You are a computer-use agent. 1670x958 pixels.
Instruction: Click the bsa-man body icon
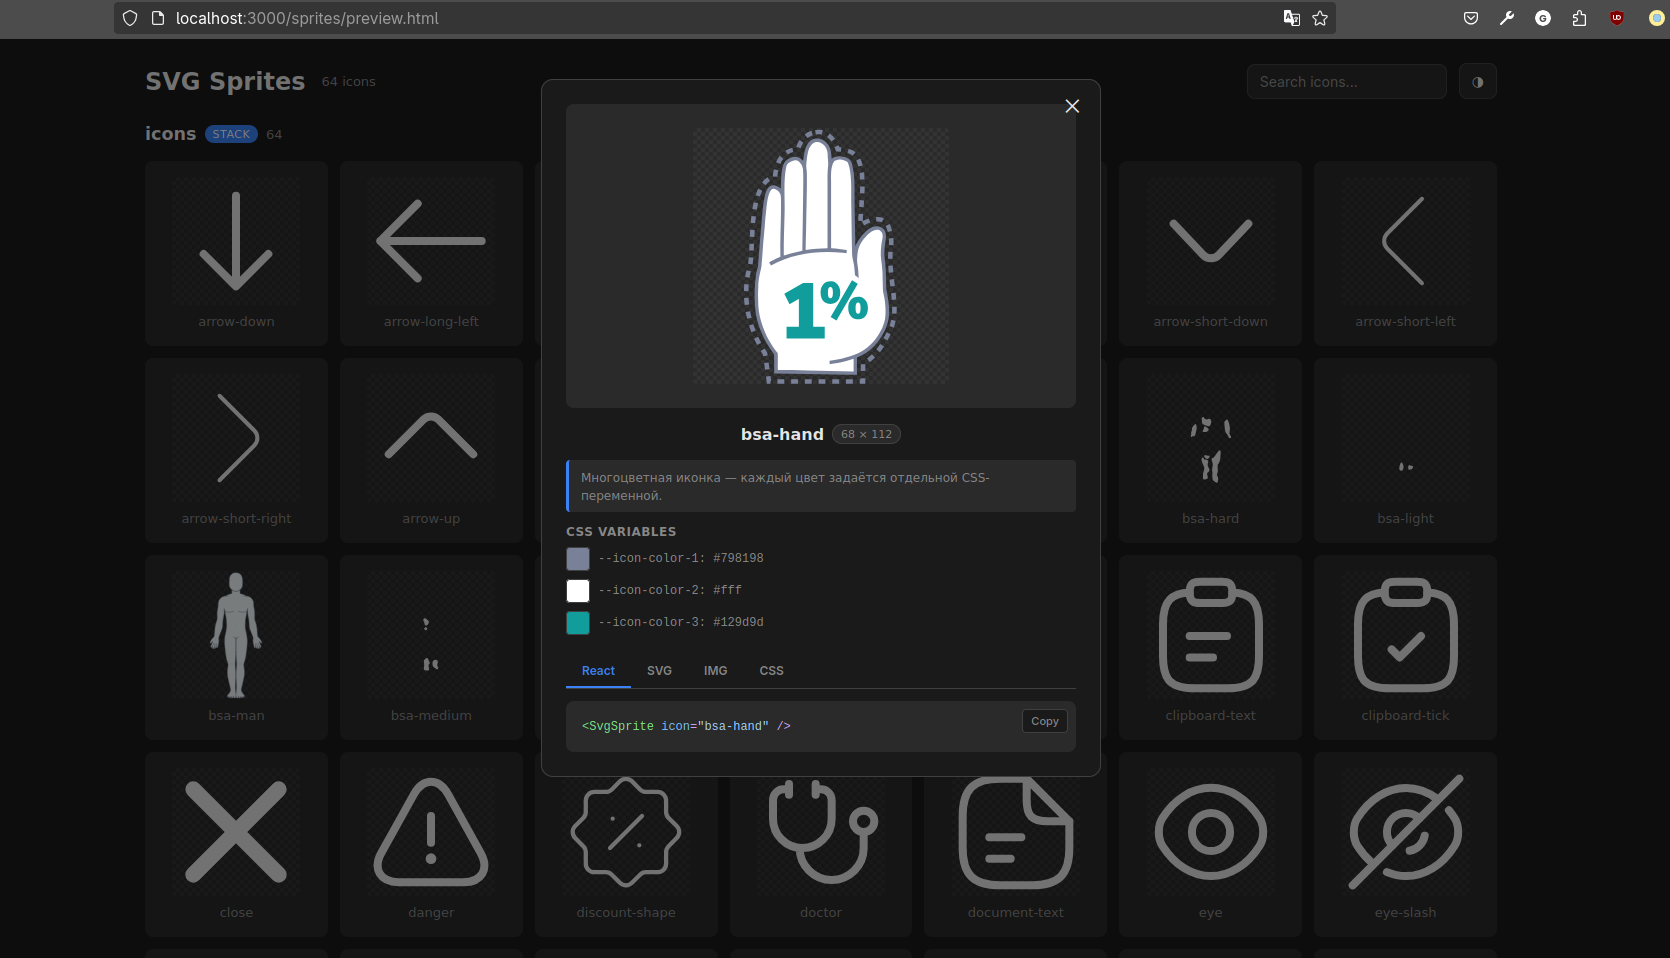236,647
